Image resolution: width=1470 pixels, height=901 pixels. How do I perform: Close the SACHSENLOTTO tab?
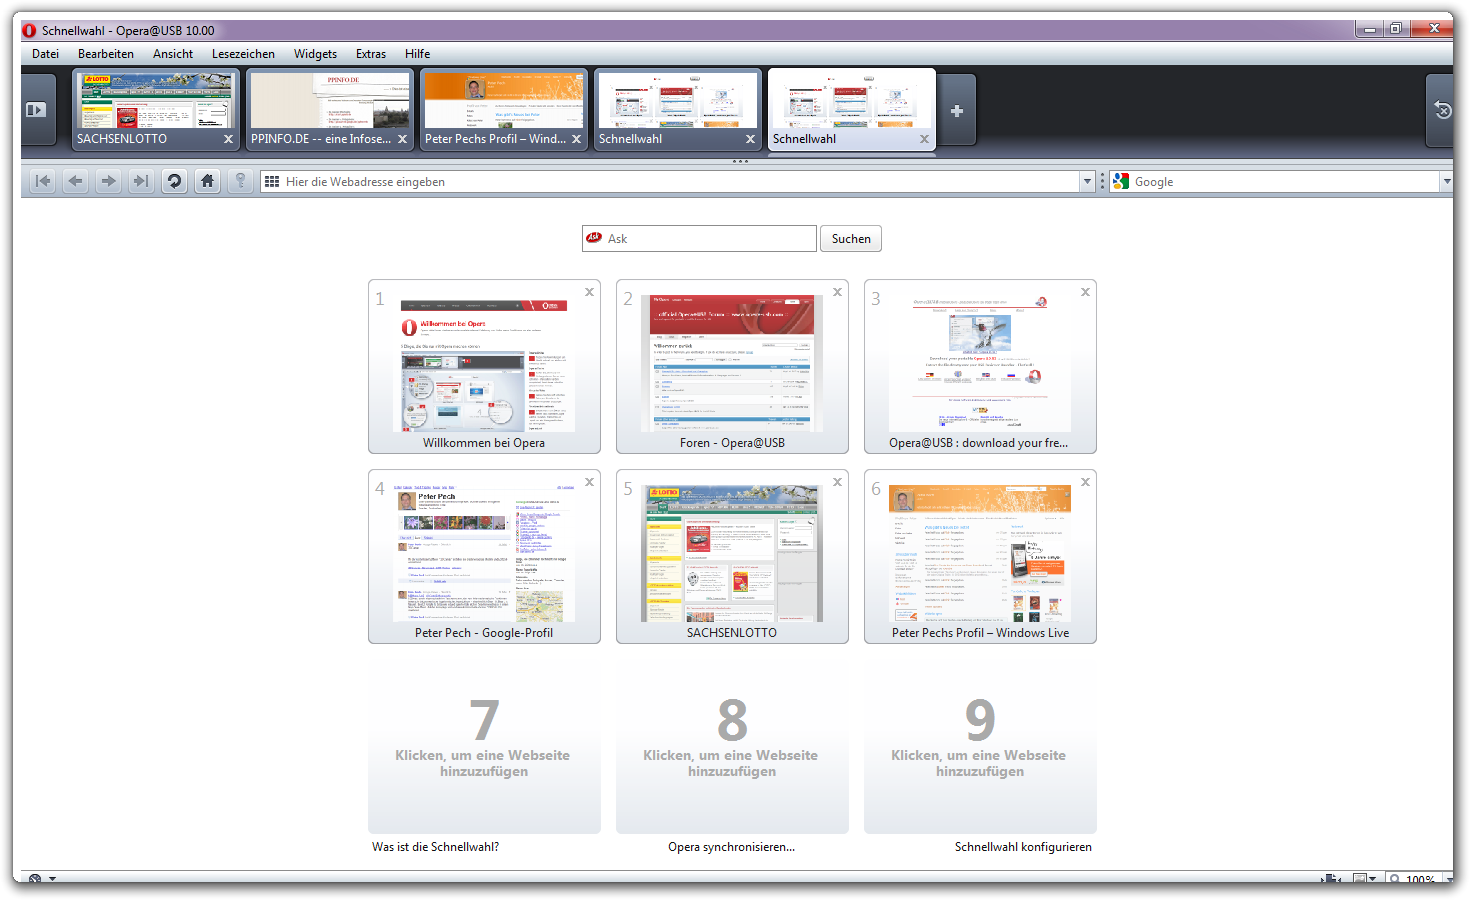228,139
